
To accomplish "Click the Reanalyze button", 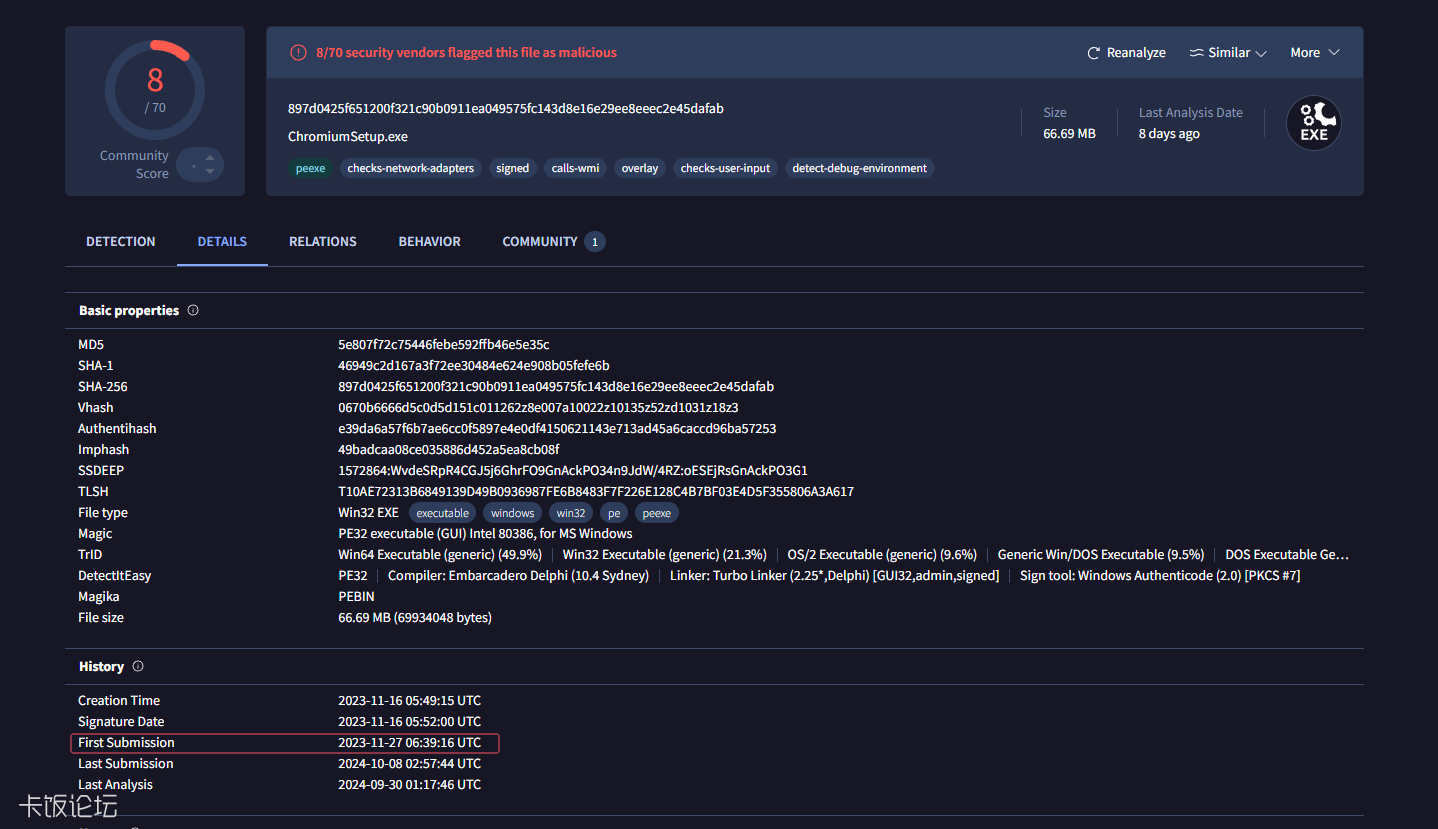I will (x=1126, y=53).
